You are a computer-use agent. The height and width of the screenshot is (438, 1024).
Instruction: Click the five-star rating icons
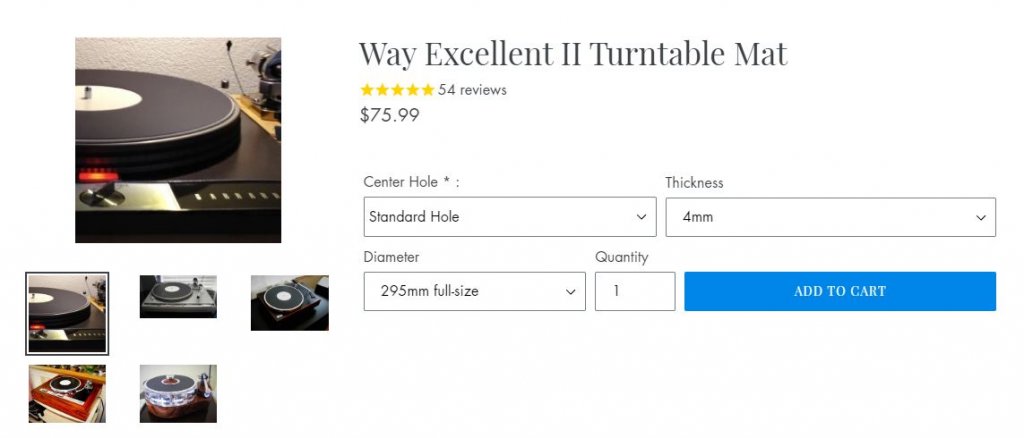pyautogui.click(x=397, y=90)
